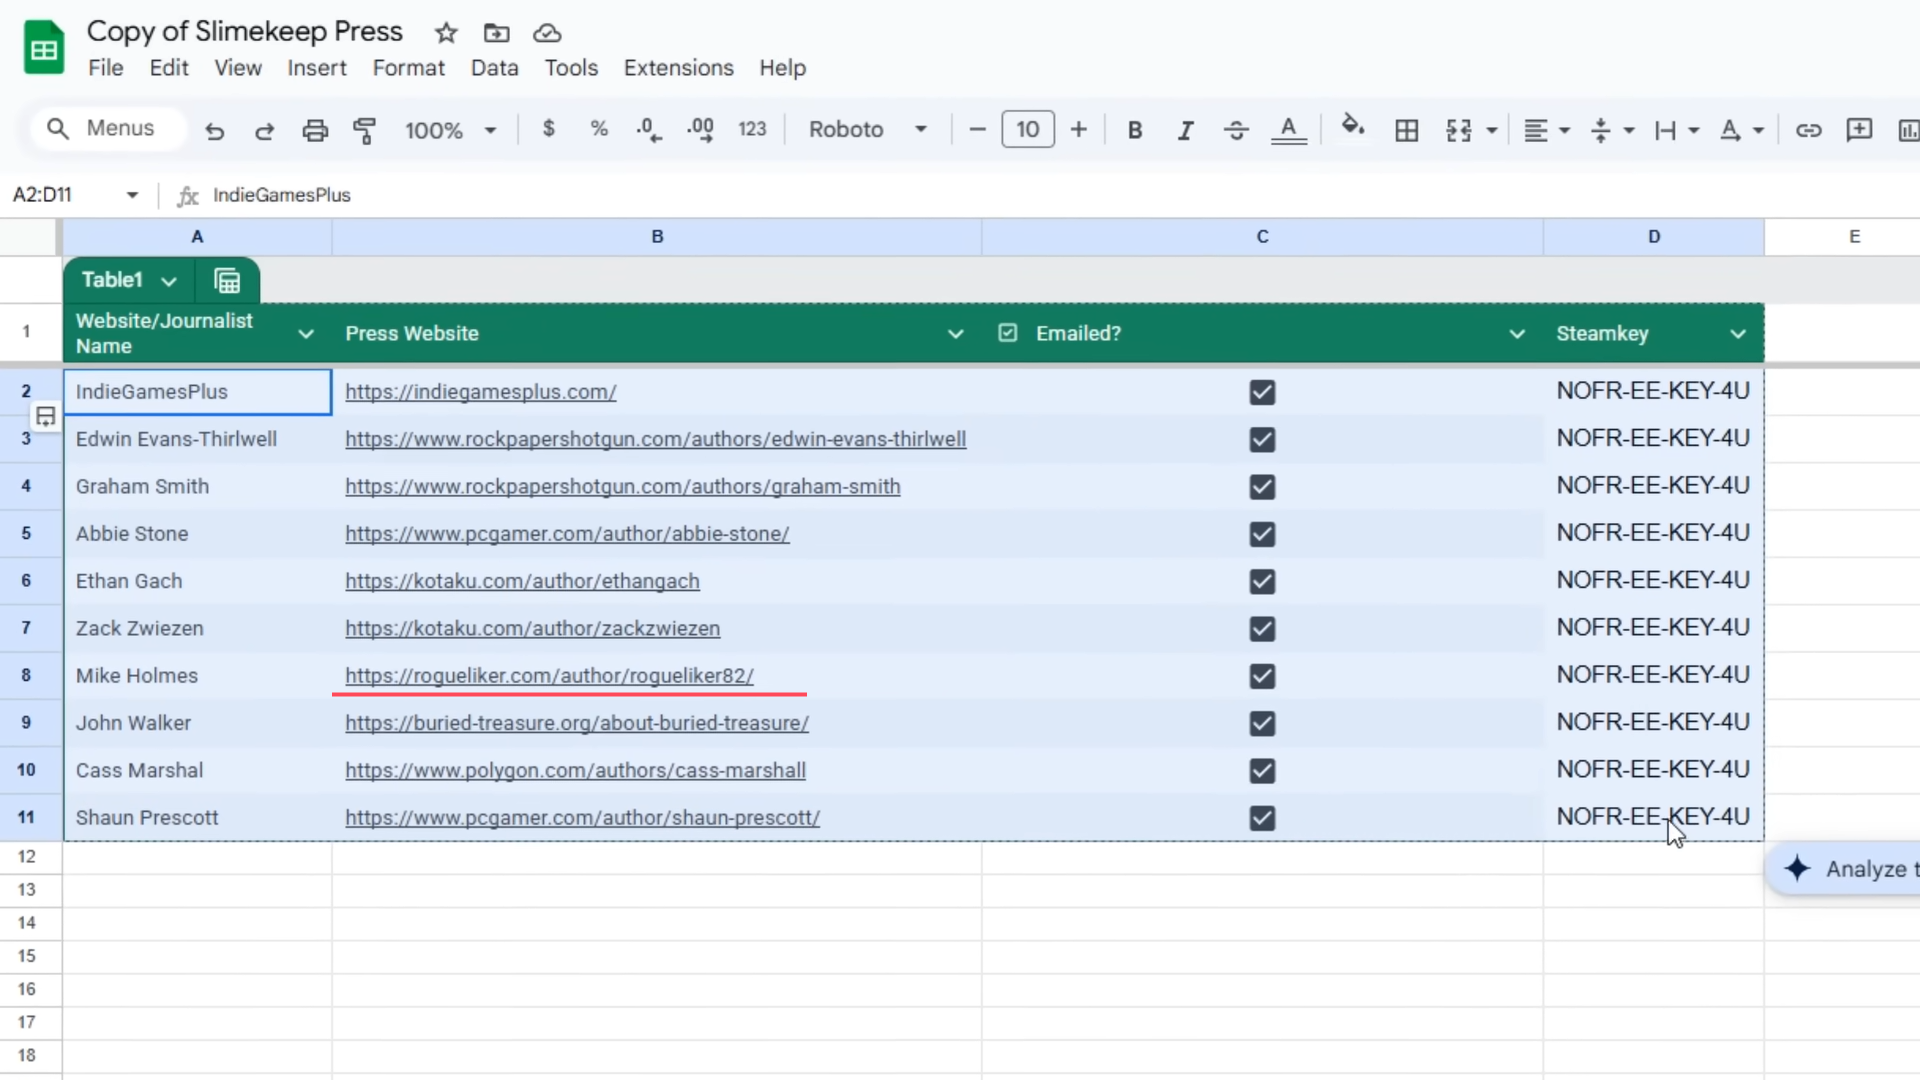The height and width of the screenshot is (1080, 1920).
Task: Activate the Paint format tool
Action: [x=365, y=130]
